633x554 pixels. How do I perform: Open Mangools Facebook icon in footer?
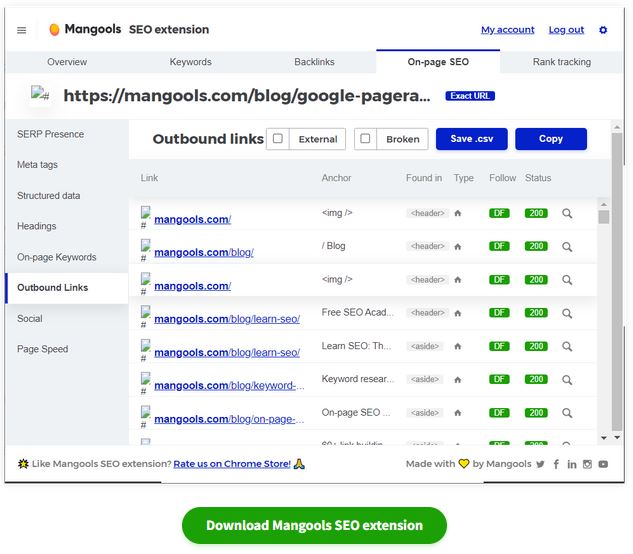[556, 464]
